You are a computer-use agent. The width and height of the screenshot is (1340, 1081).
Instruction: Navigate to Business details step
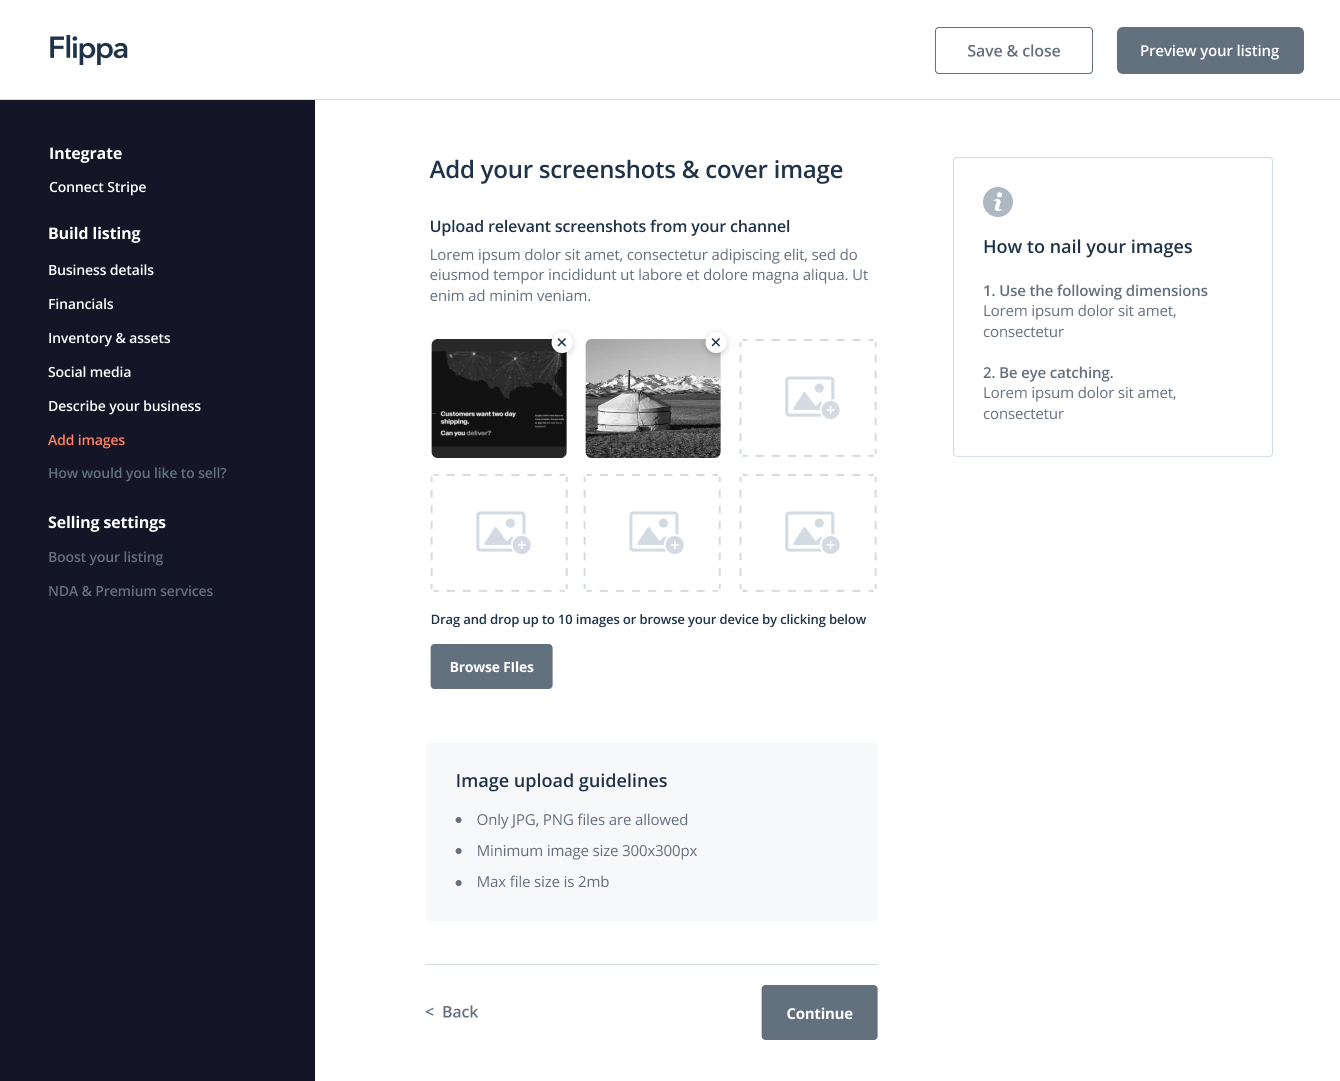coord(101,270)
